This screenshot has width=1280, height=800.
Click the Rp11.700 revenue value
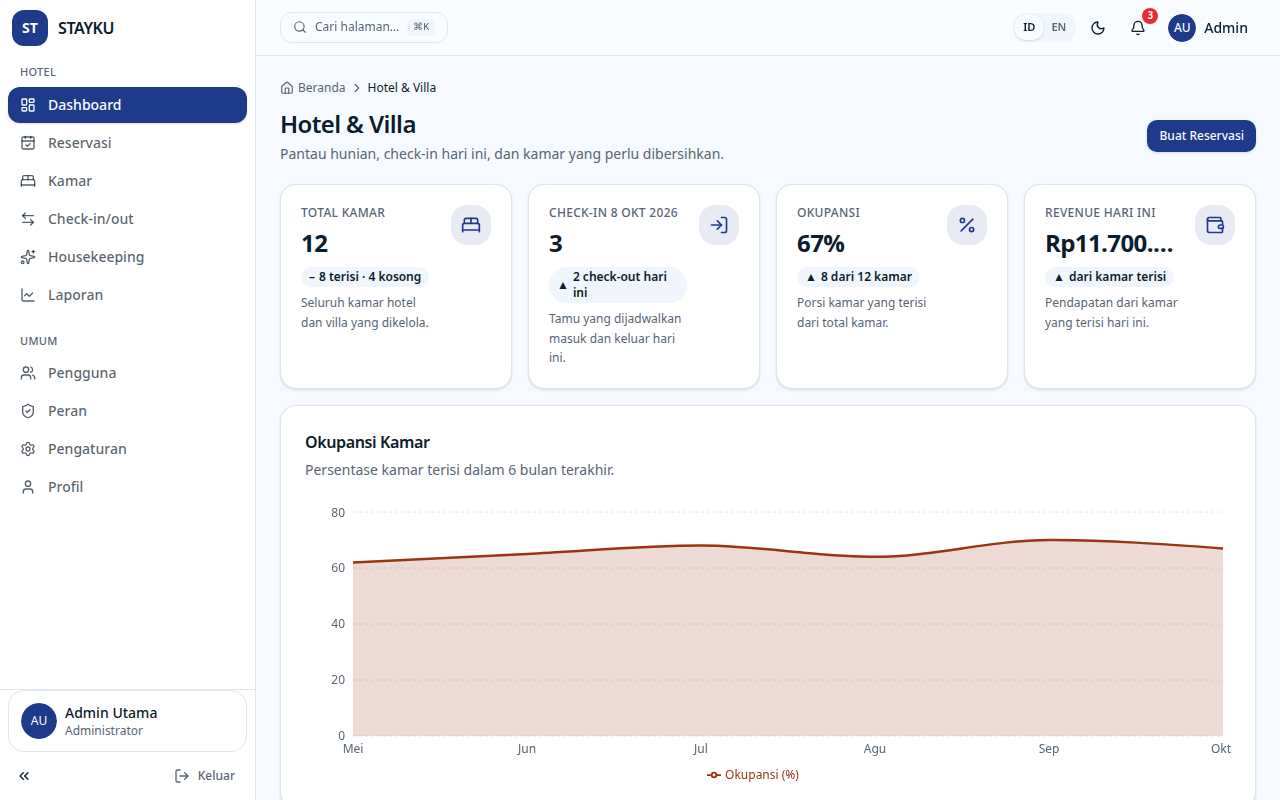pyautogui.click(x=1110, y=244)
